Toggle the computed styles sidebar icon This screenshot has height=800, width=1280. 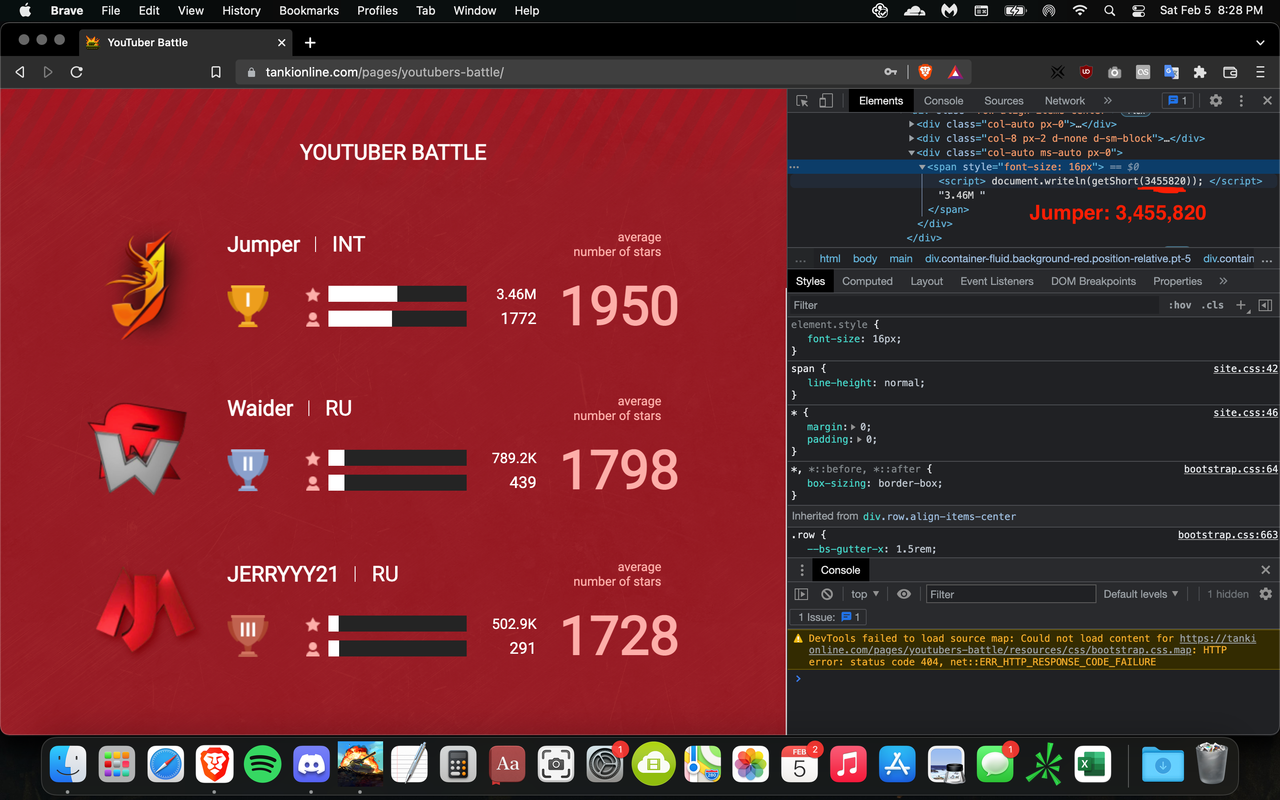pos(1265,305)
